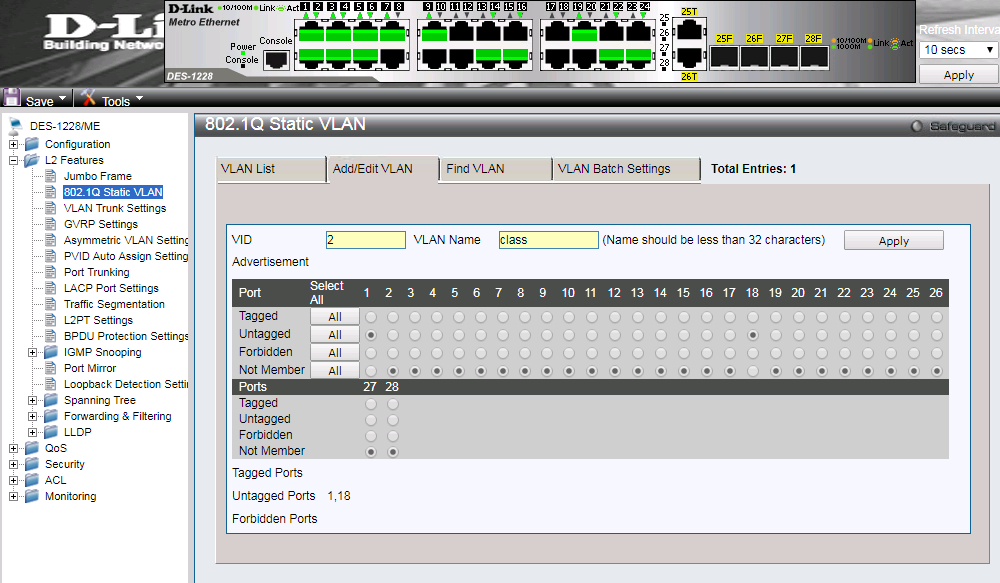Click SFP slot 26F on the switch panel
The height and width of the screenshot is (583, 1000).
click(x=754, y=57)
